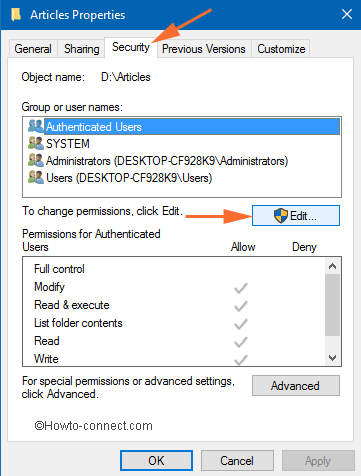Image resolution: width=361 pixels, height=476 pixels.
Task: Click the Authenticated Users group icon
Action: (x=36, y=126)
